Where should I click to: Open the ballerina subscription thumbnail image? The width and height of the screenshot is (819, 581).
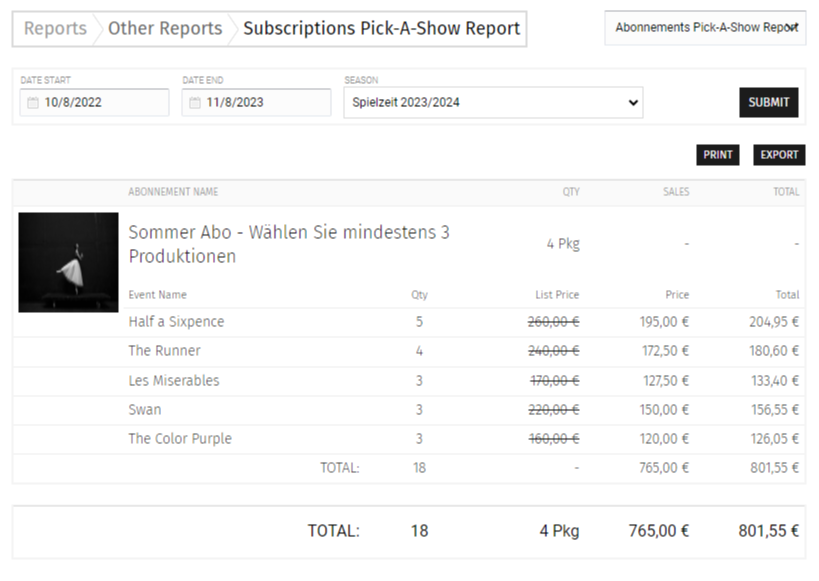coord(68,262)
